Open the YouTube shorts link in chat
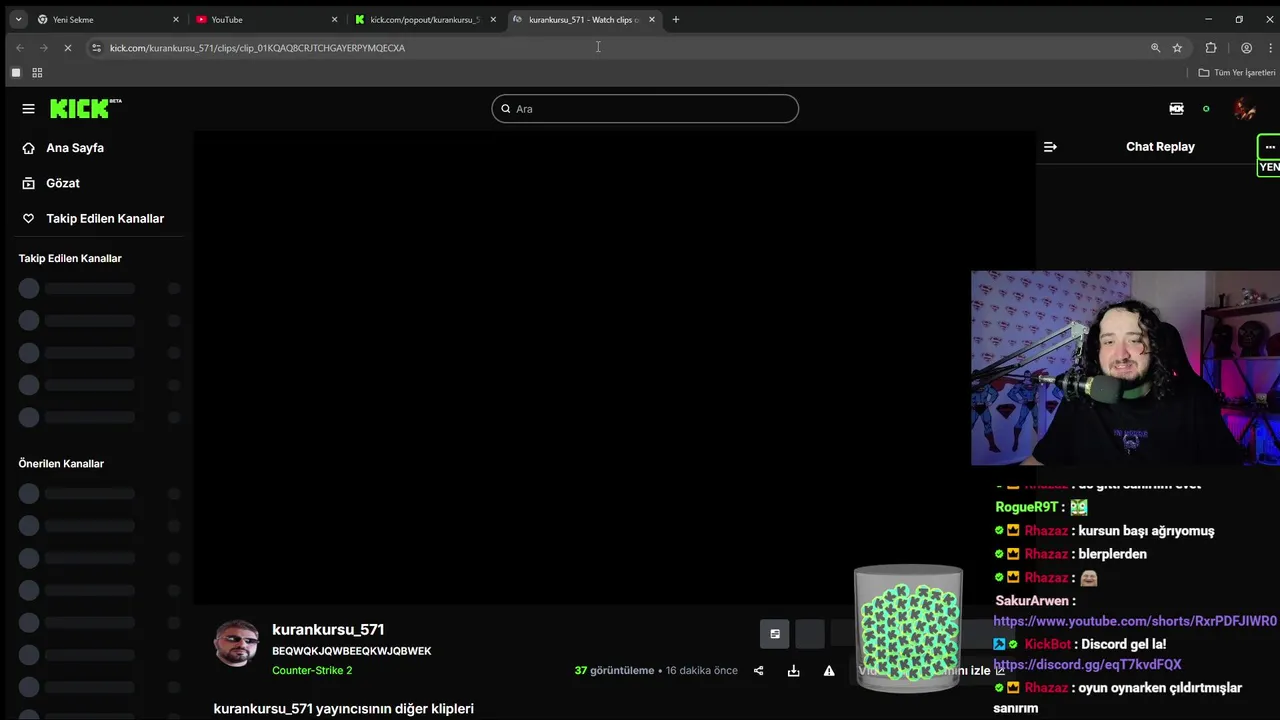1280x720 pixels. (1135, 621)
